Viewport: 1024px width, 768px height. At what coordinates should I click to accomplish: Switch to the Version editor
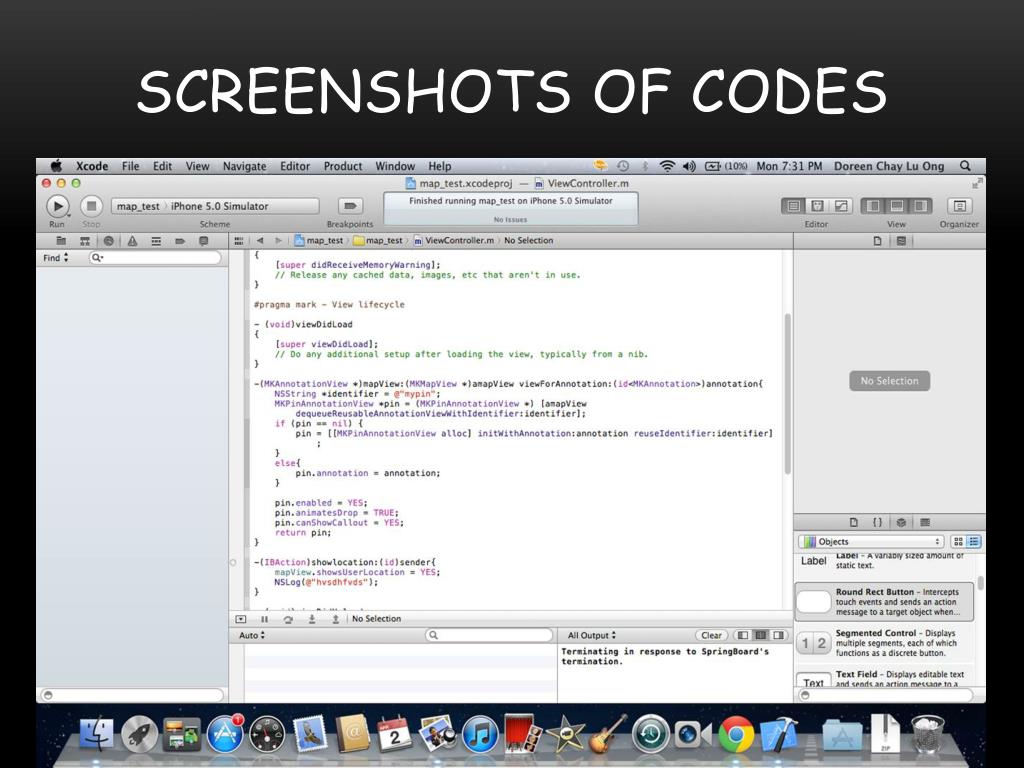841,206
